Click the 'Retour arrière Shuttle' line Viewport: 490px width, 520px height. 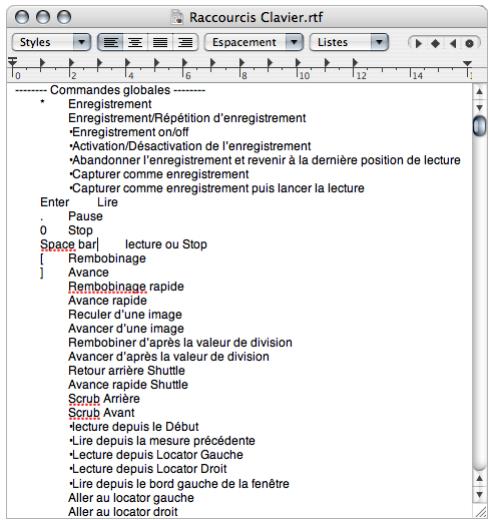[x=126, y=371]
